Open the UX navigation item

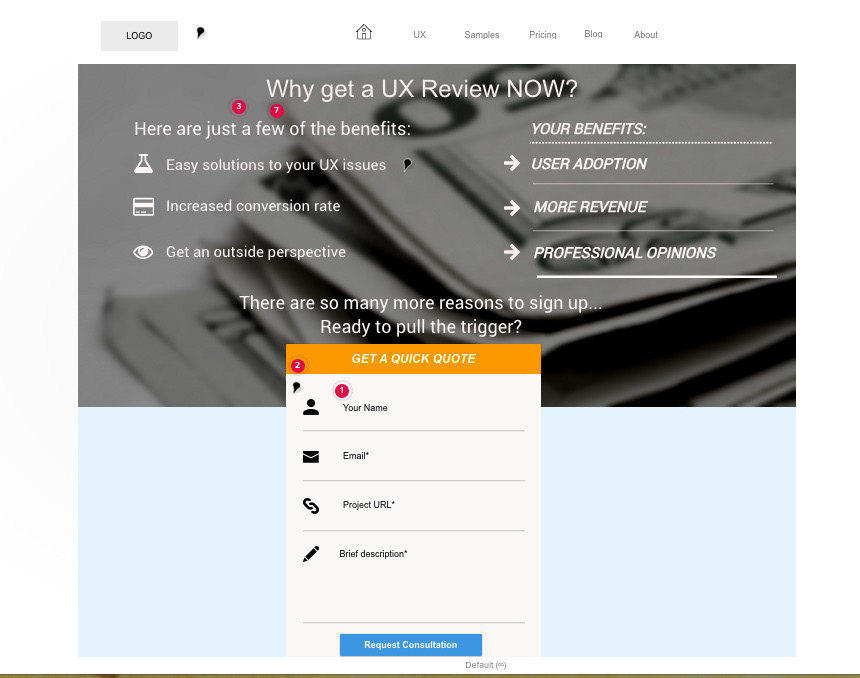(x=420, y=35)
